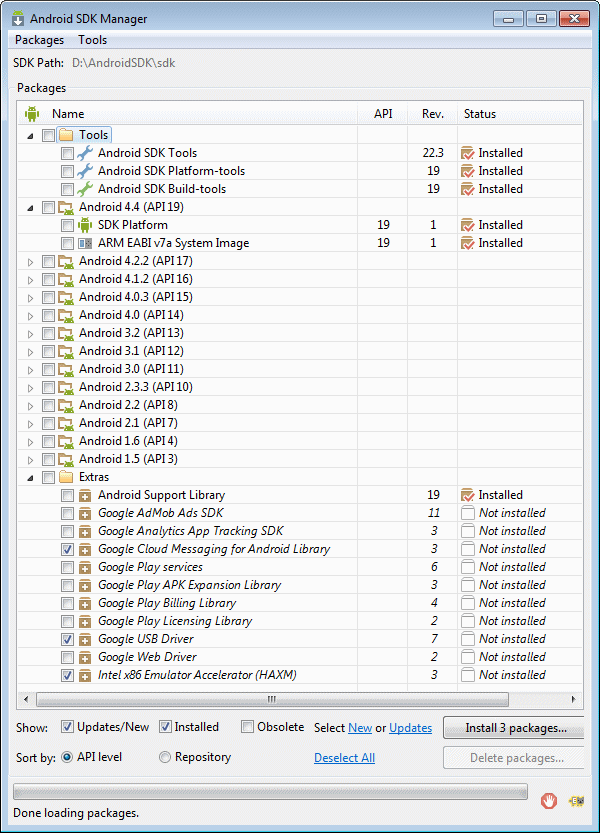Click the Status column header
600x833 pixels.
(520, 114)
